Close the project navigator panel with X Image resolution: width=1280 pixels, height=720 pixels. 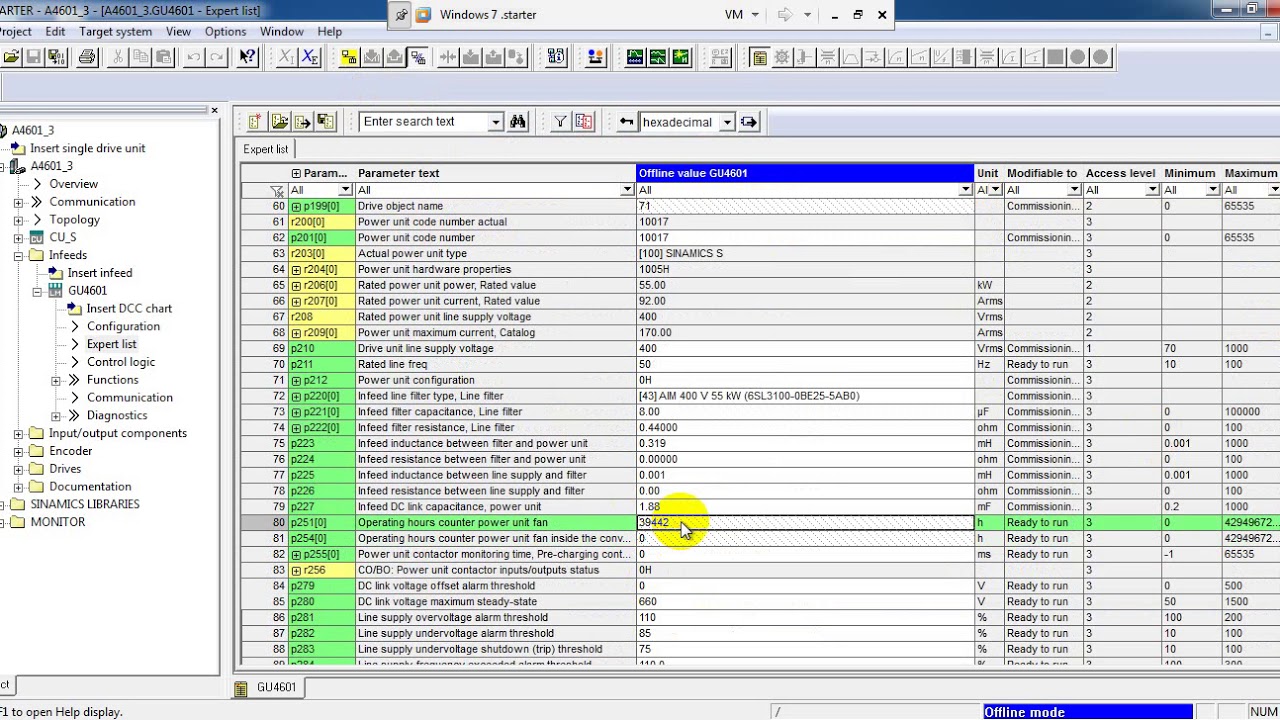pos(214,110)
